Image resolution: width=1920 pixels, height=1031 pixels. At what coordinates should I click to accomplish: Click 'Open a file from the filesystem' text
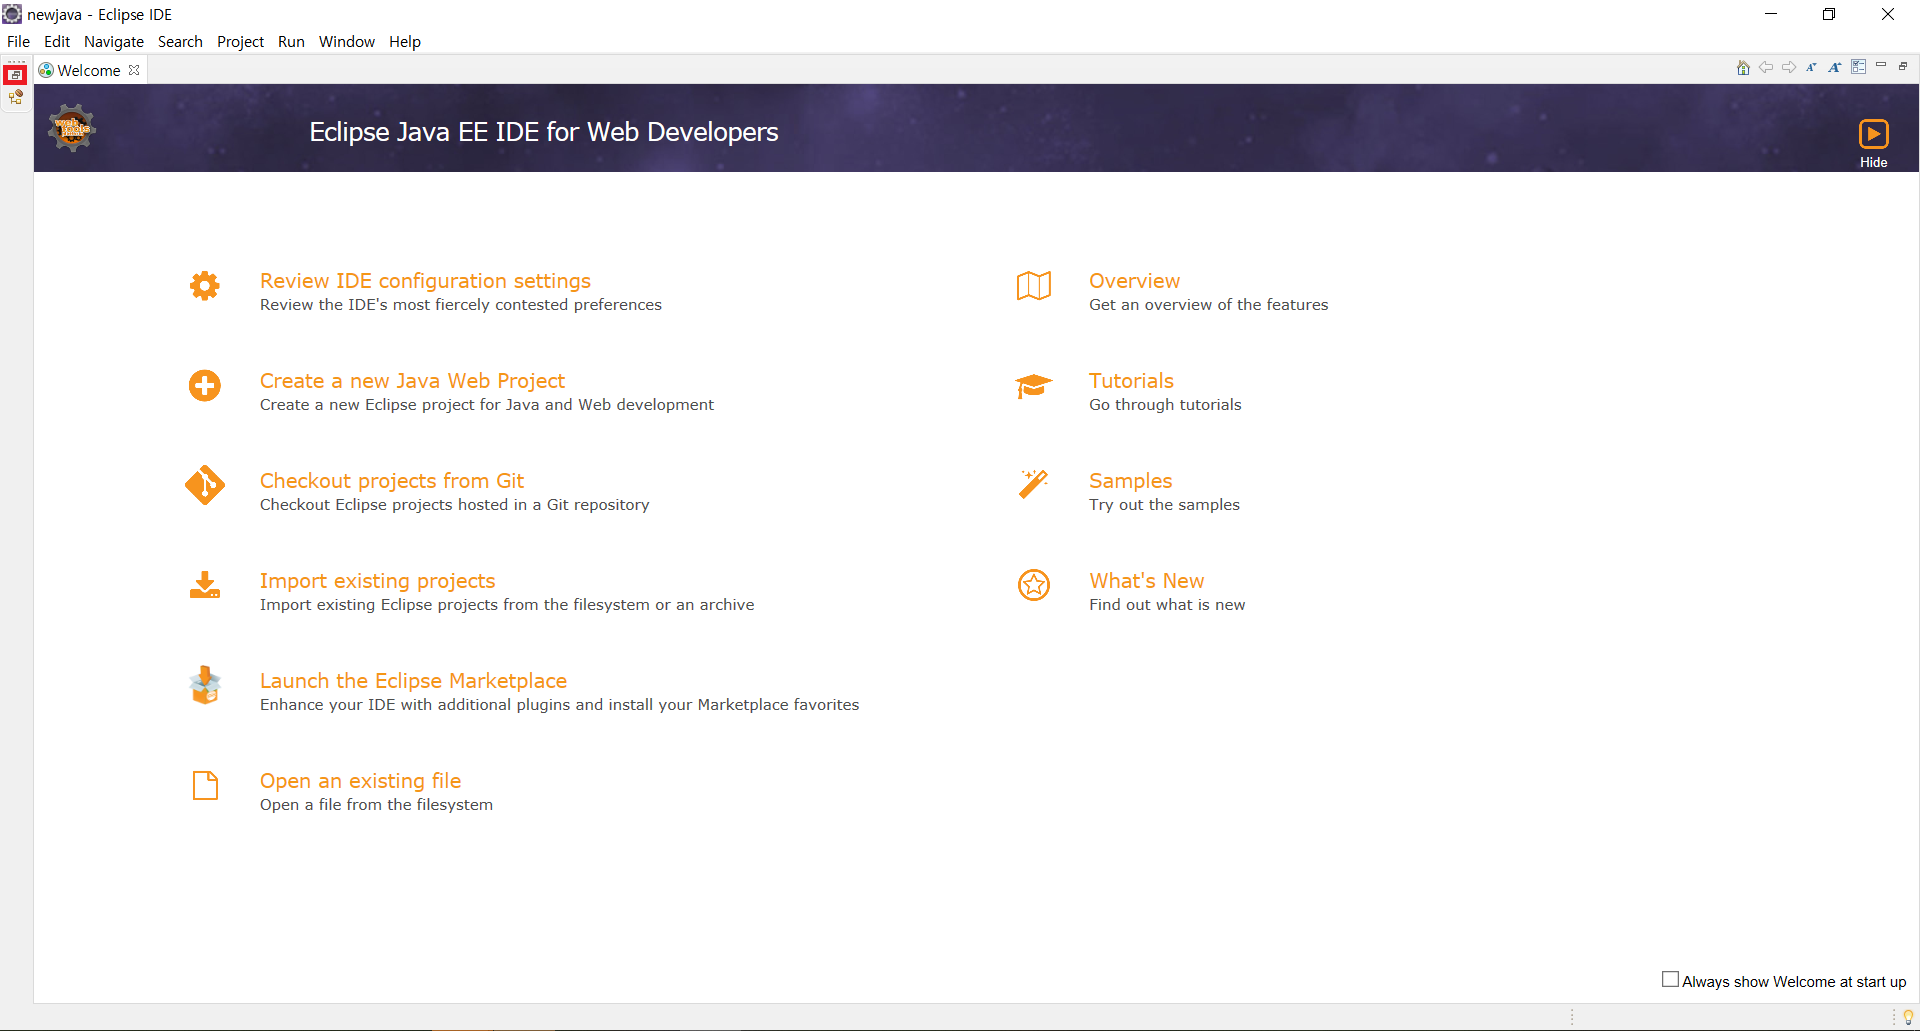[376, 805]
